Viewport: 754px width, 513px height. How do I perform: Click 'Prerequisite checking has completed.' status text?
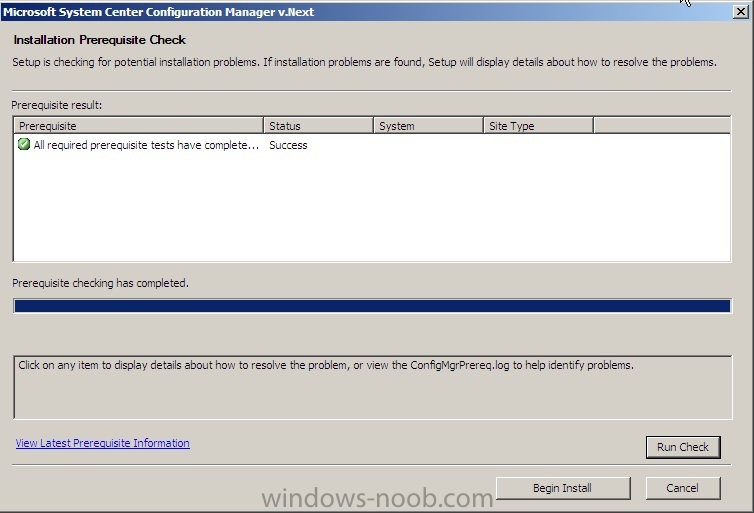point(101,283)
